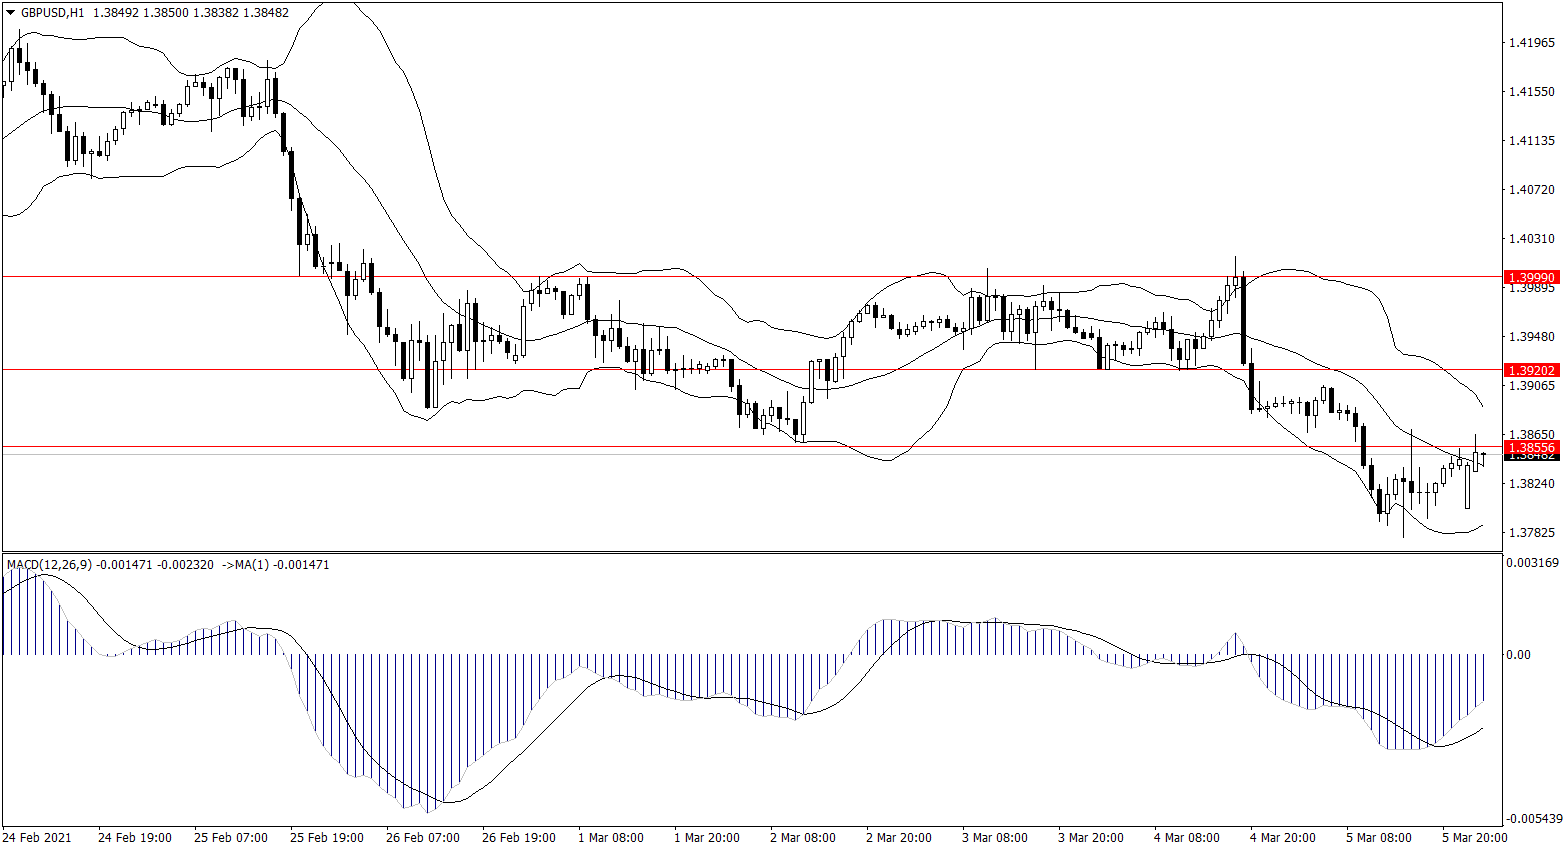Select the 1 Mar 08:00 time axis label
The image size is (1566, 850).
[611, 837]
